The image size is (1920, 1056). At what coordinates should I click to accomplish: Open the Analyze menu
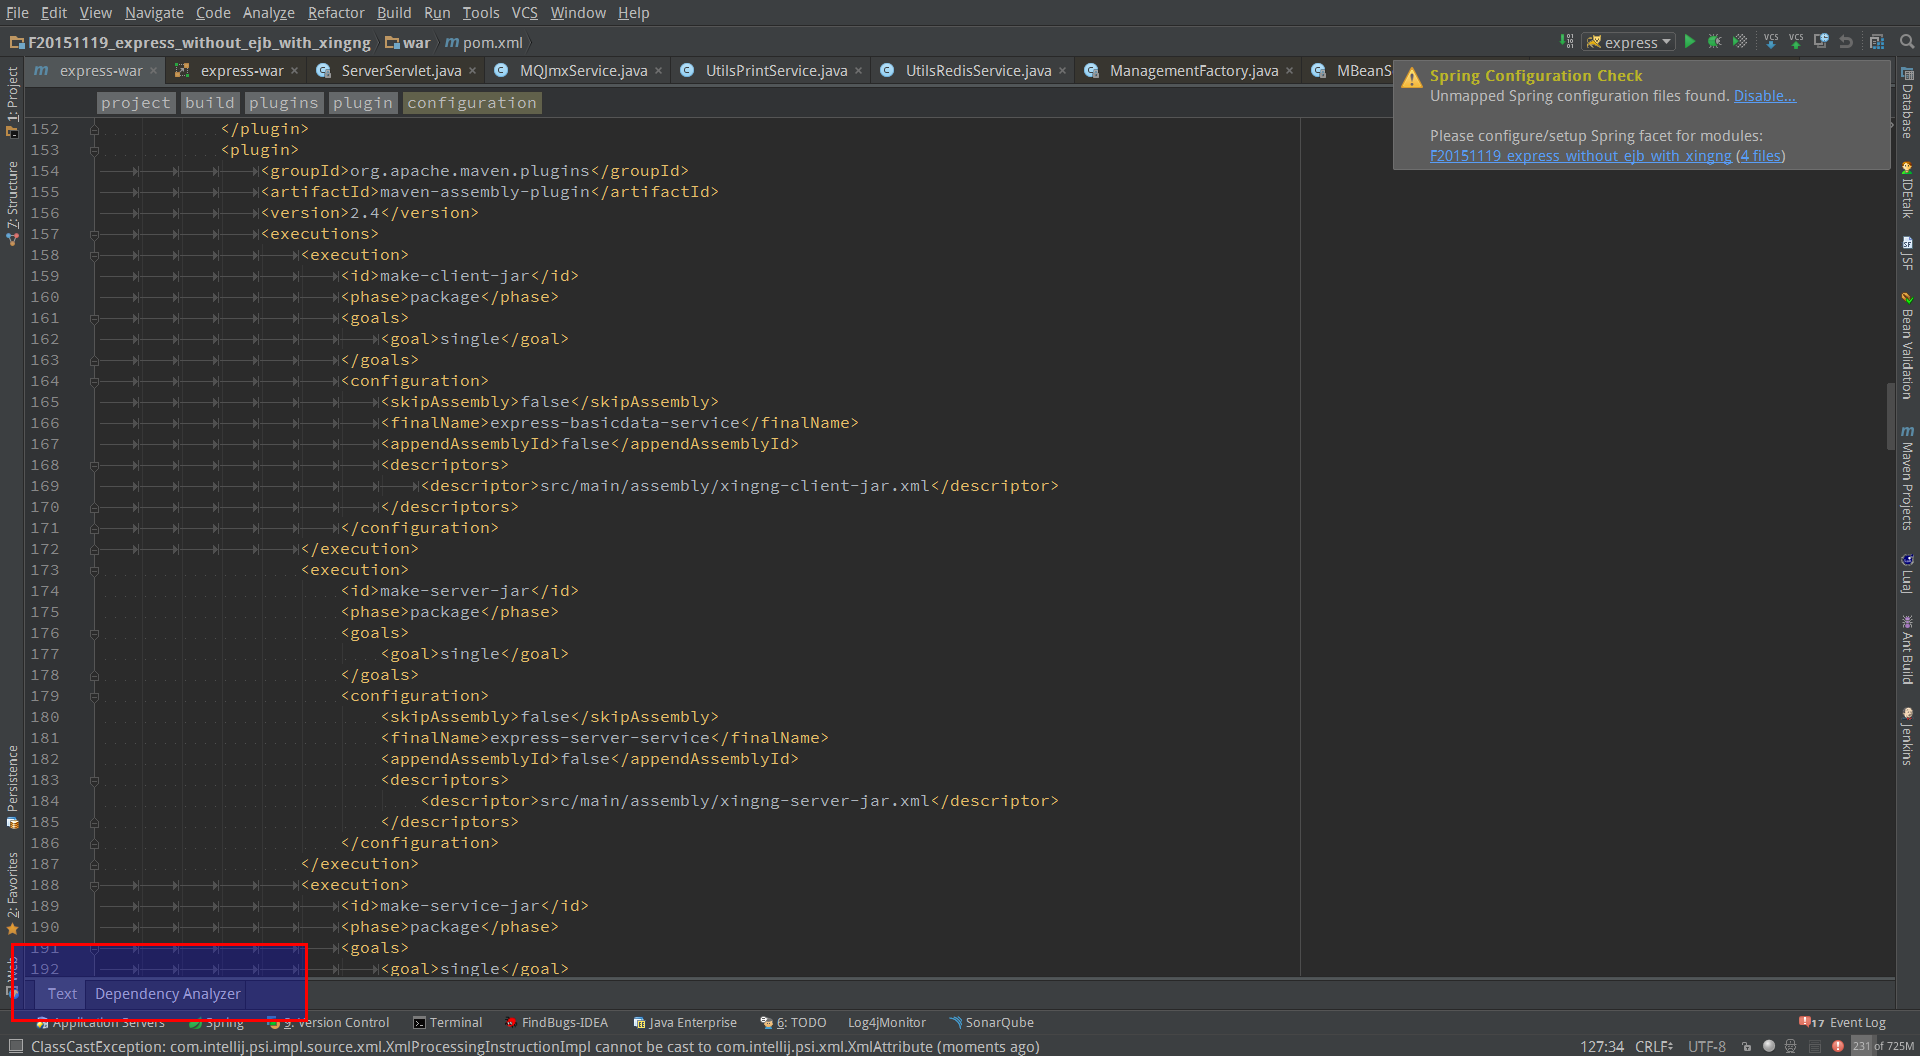[268, 12]
